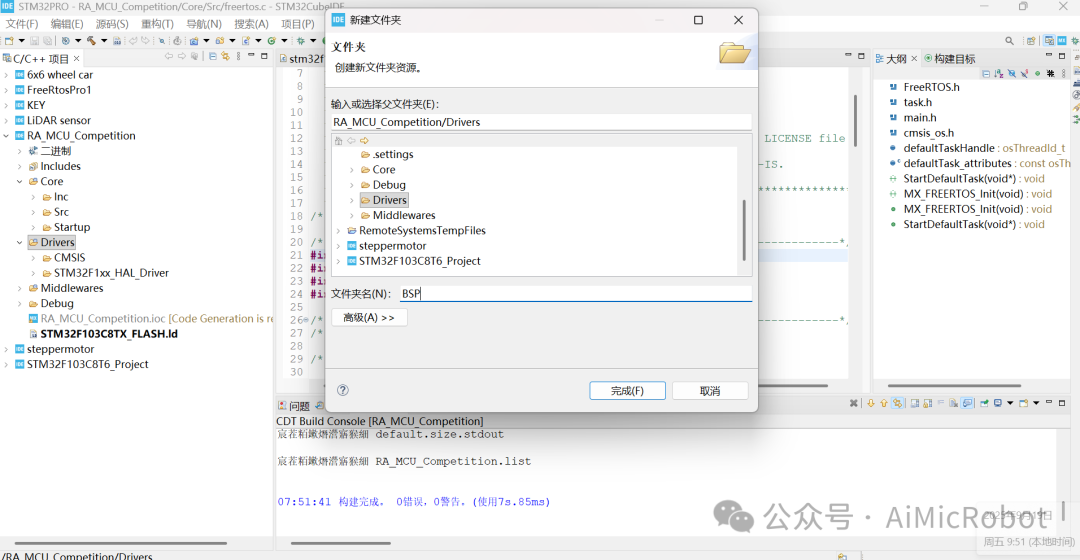1080x560 pixels.
Task: Click the console Clear (X) icon
Action: [854, 403]
